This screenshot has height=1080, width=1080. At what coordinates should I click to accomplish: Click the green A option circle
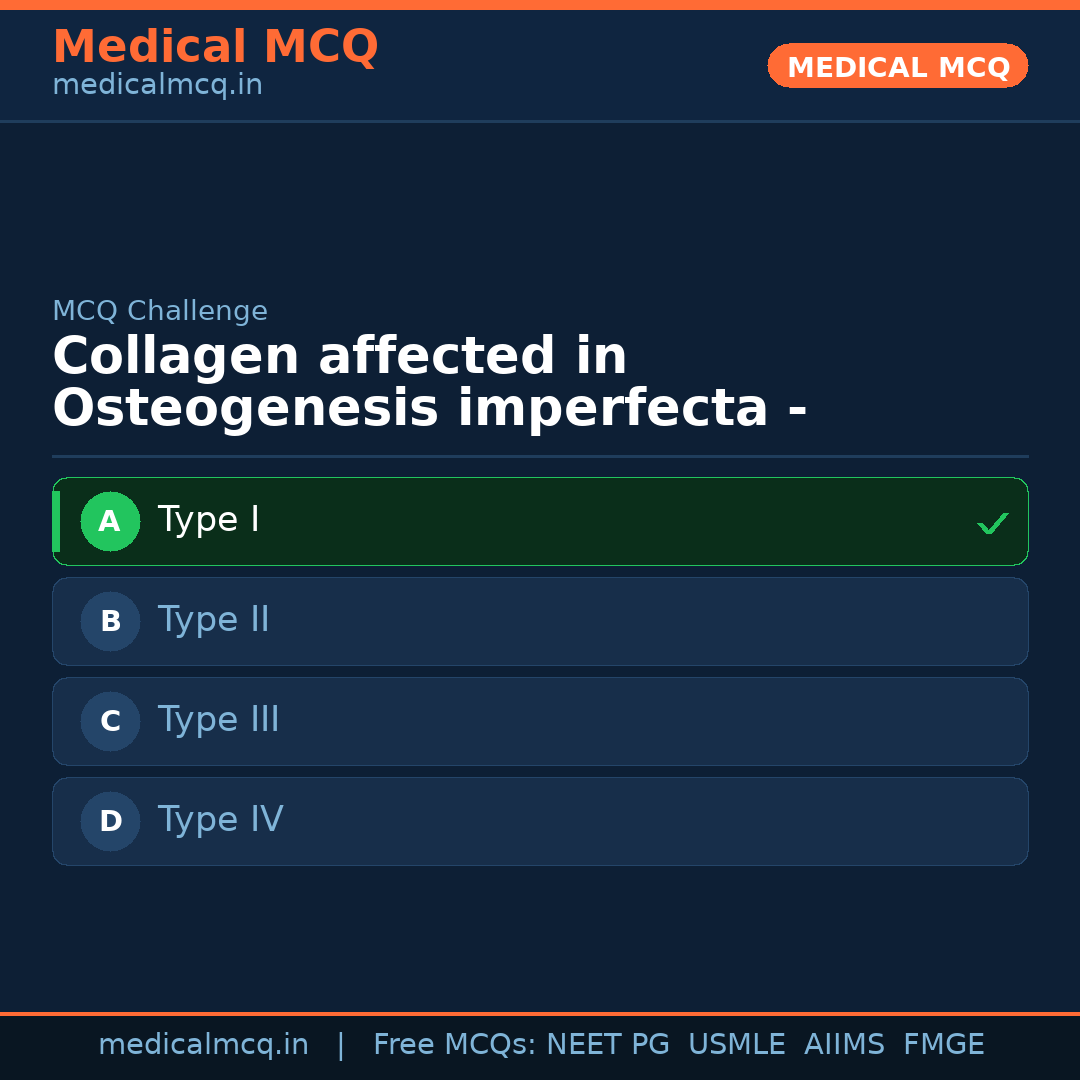(x=110, y=521)
